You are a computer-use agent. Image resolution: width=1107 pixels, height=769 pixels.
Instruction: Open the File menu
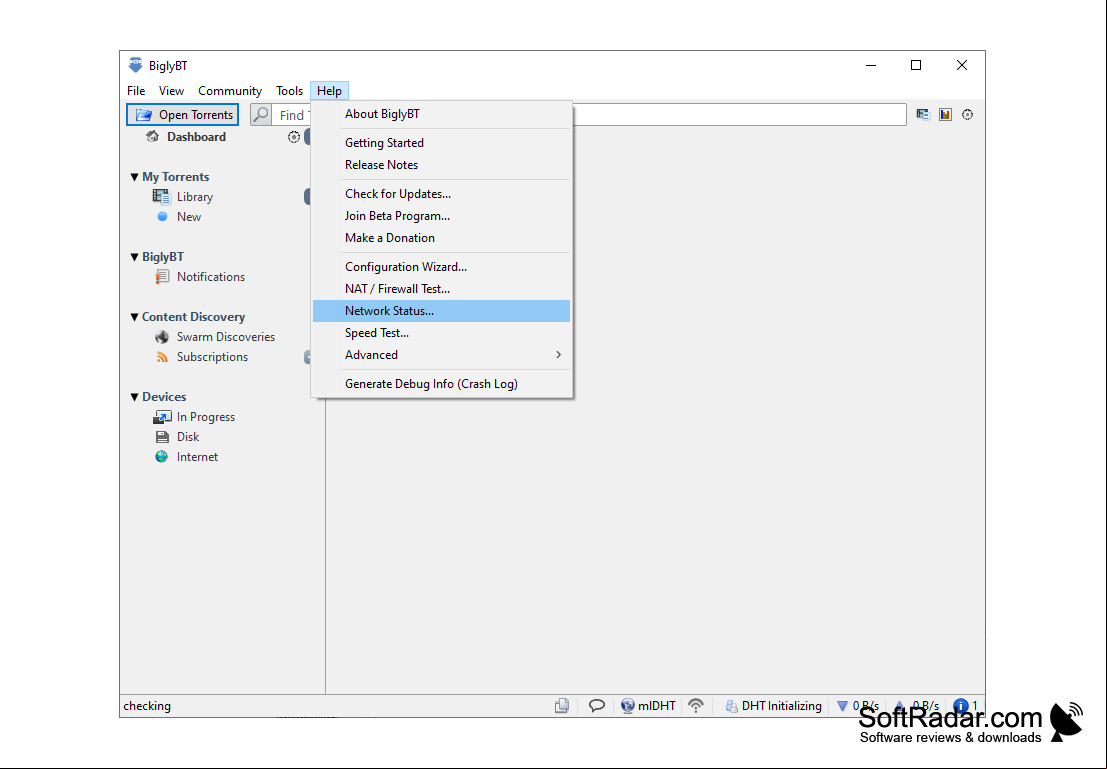coord(136,90)
